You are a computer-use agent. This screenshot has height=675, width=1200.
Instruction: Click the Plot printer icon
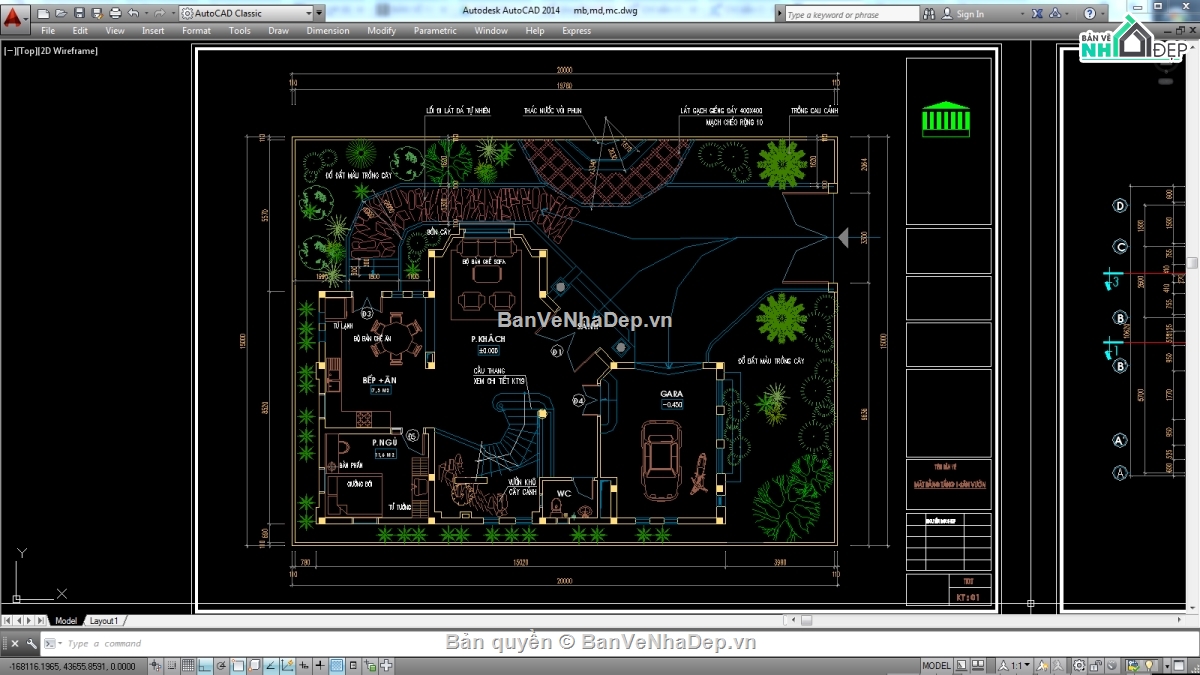click(115, 14)
